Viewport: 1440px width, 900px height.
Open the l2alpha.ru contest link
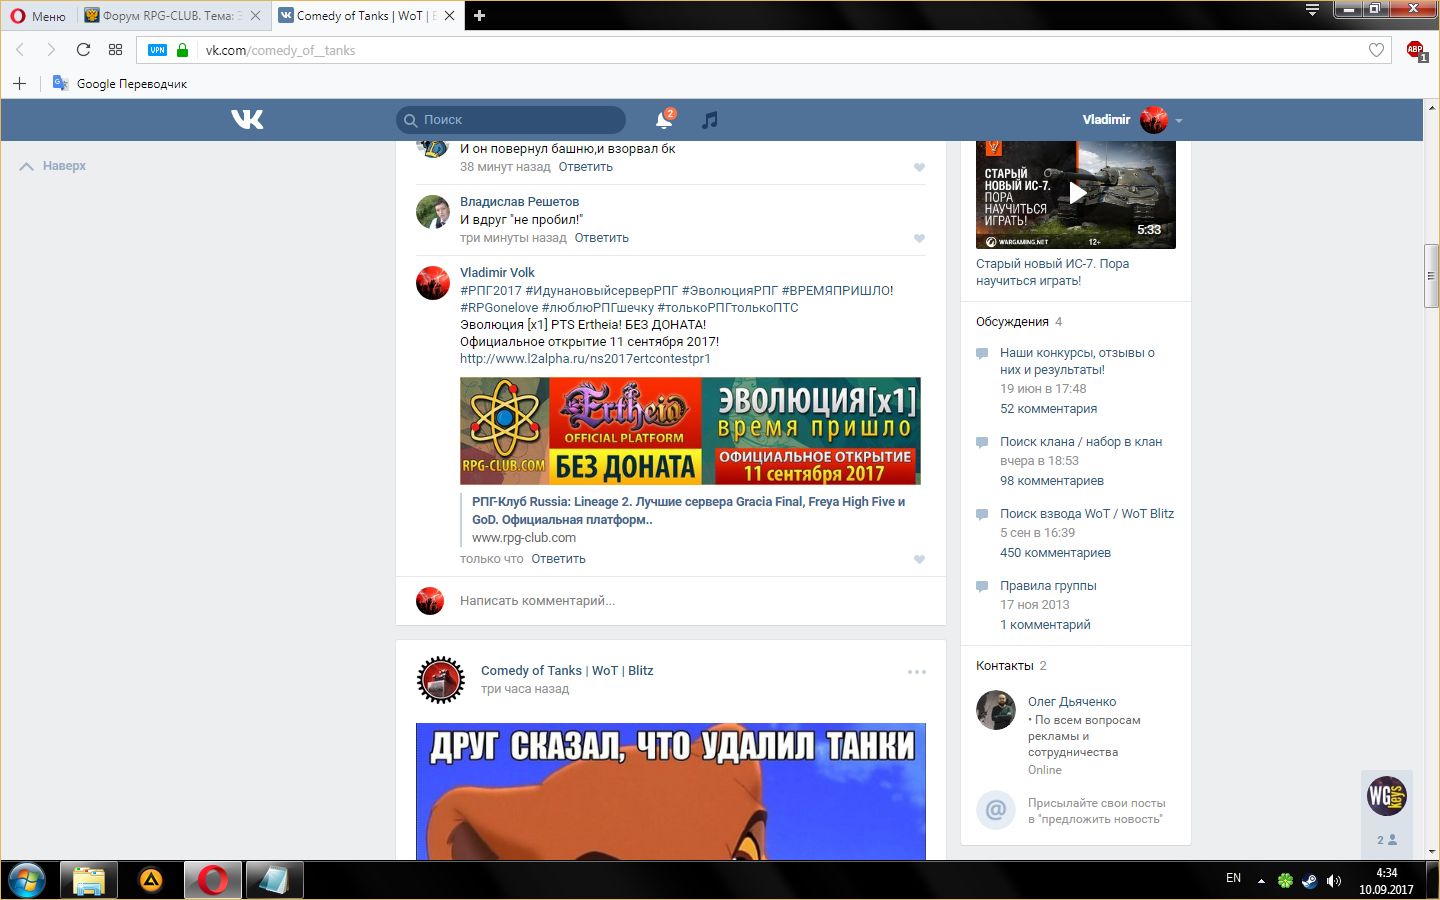pyautogui.click(x=585, y=359)
